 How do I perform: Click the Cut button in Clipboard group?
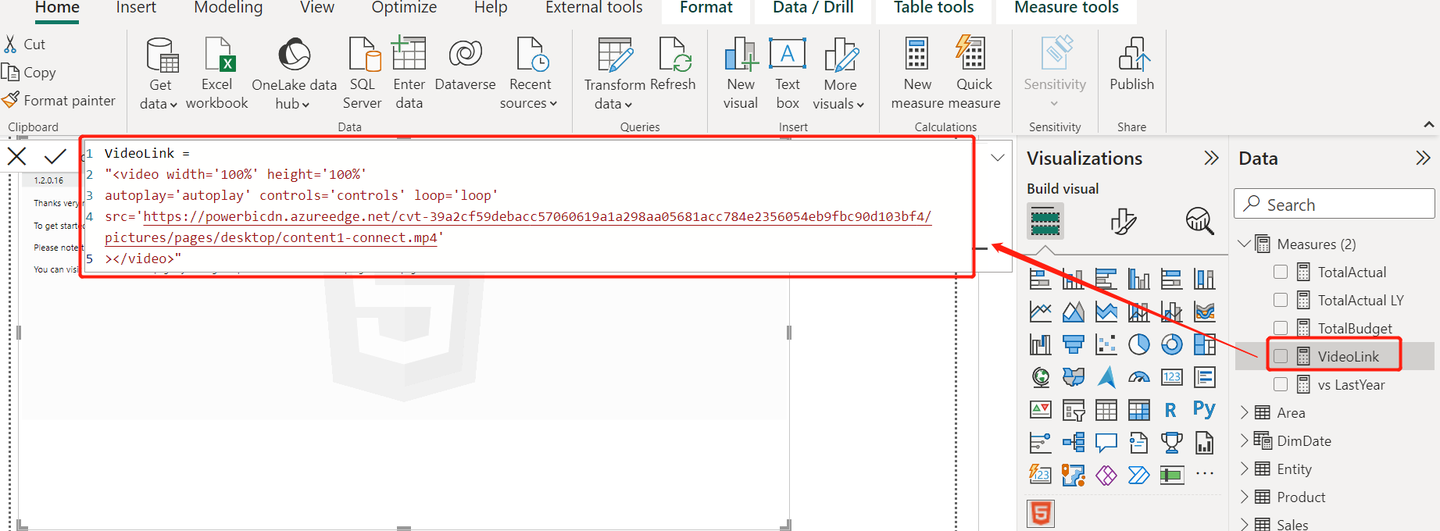(25, 44)
